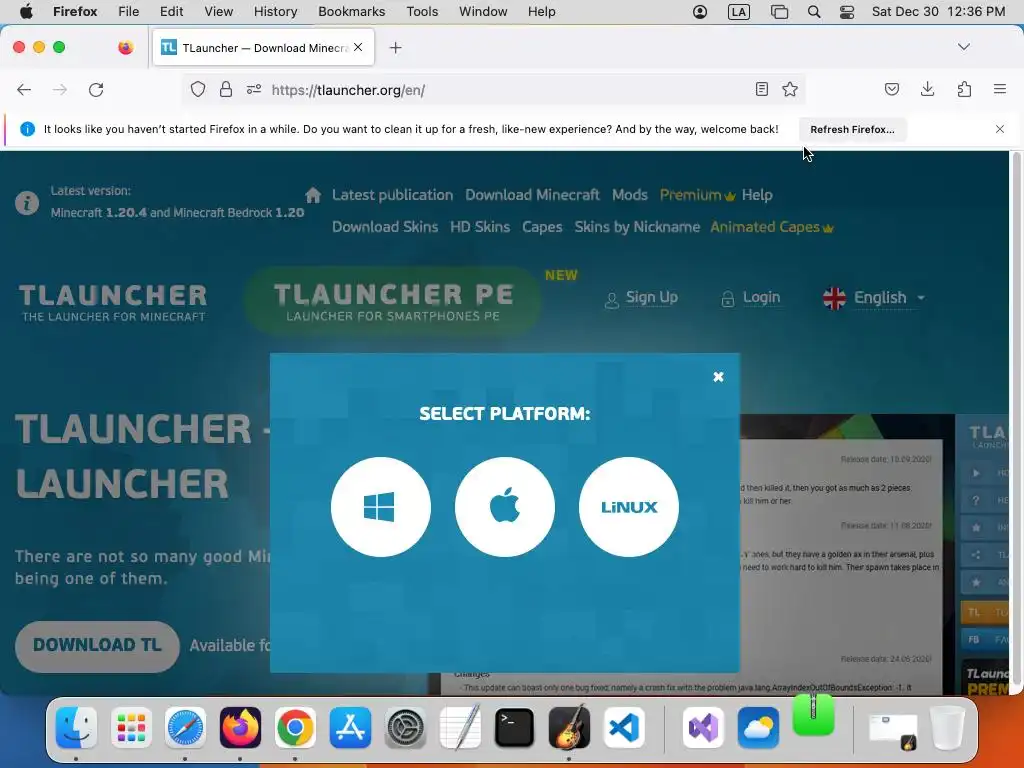Click the Refresh Firefox… button
1024x768 pixels.
point(852,129)
